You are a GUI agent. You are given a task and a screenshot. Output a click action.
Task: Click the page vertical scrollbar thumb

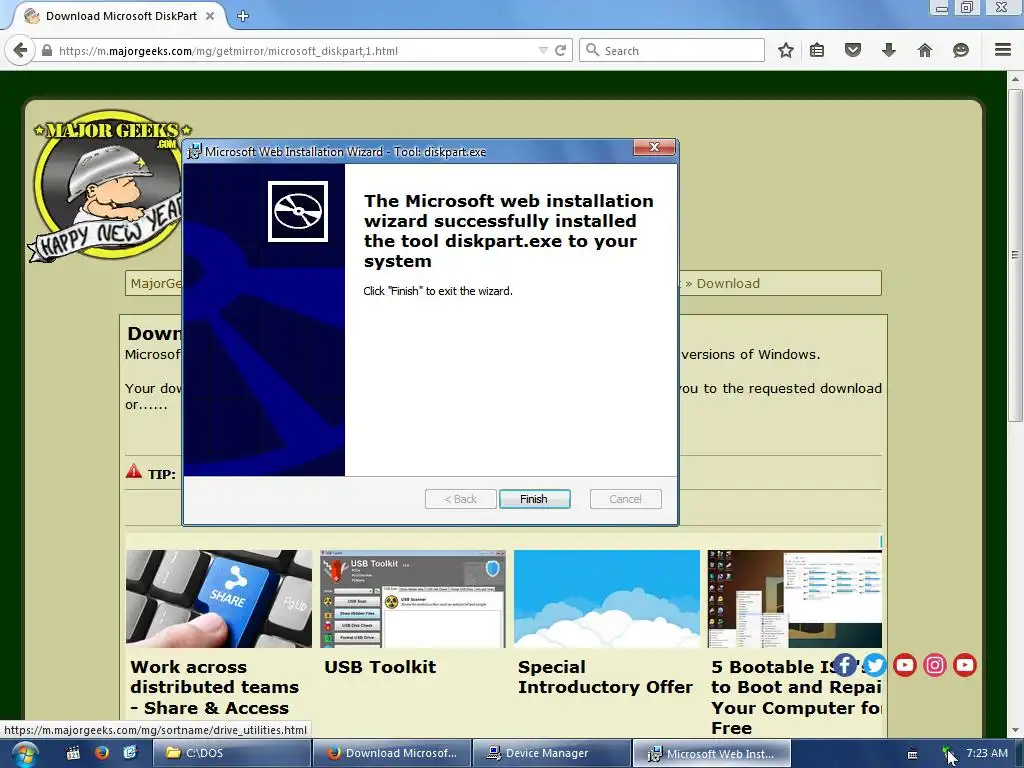click(1015, 255)
